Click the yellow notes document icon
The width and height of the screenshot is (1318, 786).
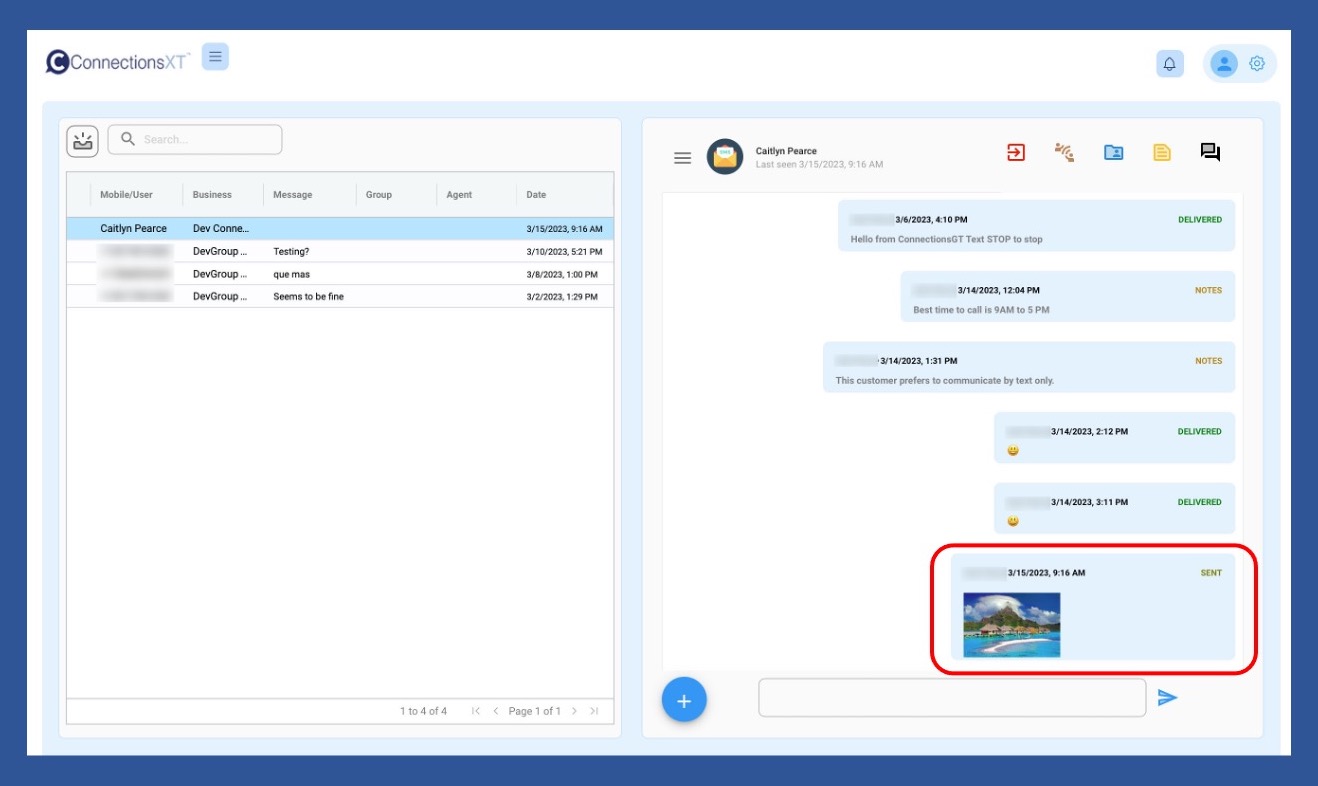[1161, 153]
